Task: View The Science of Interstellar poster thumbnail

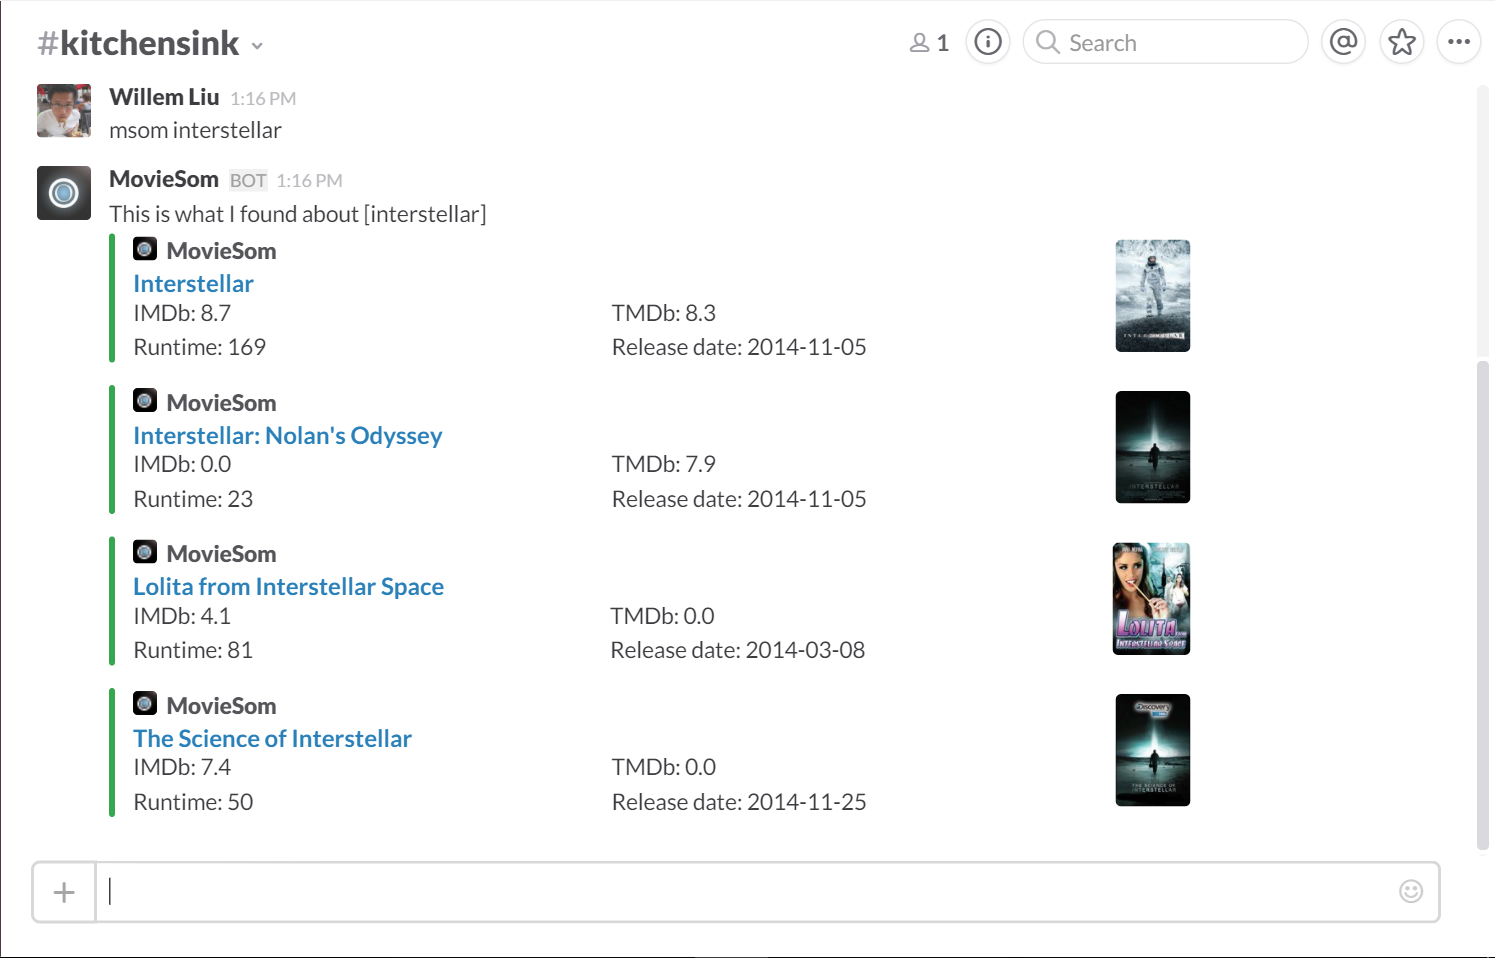Action: (x=1152, y=750)
